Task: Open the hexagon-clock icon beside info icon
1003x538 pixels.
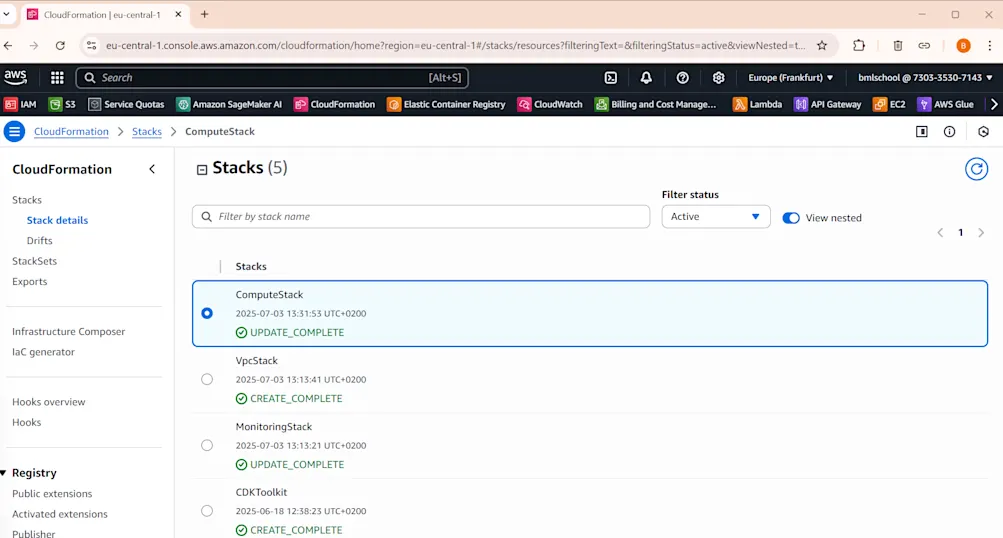Action: pos(983,131)
